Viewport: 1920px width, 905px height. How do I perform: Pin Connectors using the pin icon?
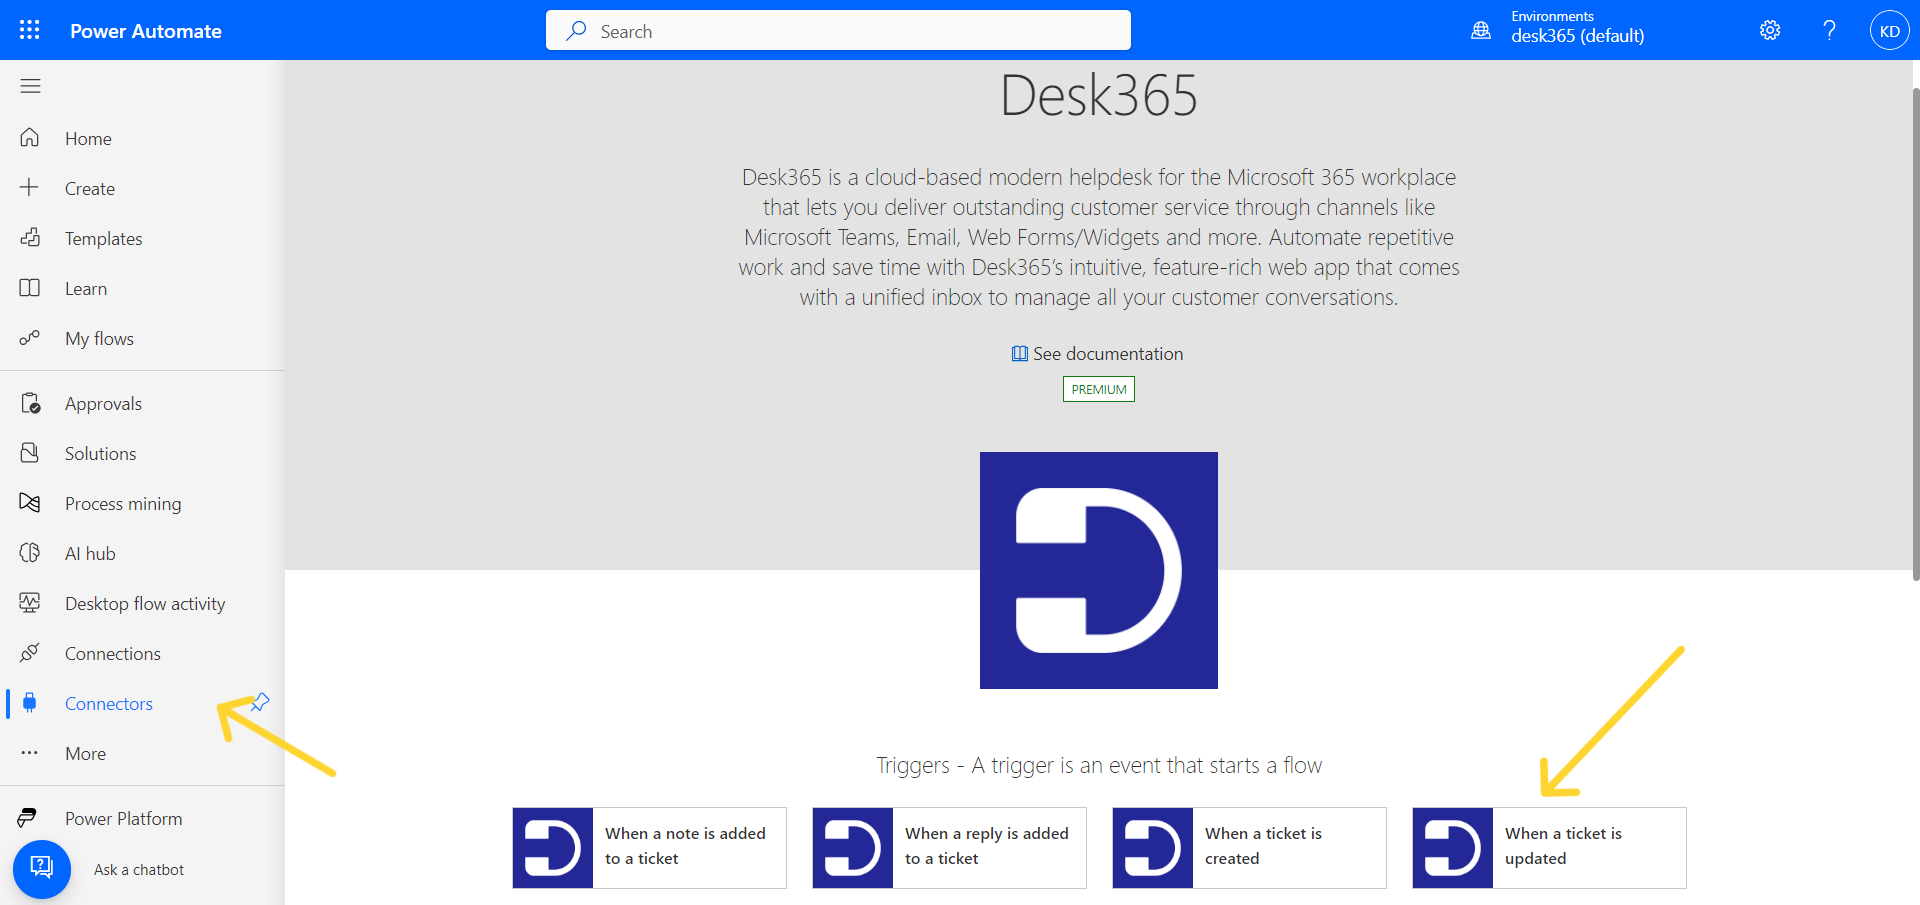point(259,701)
